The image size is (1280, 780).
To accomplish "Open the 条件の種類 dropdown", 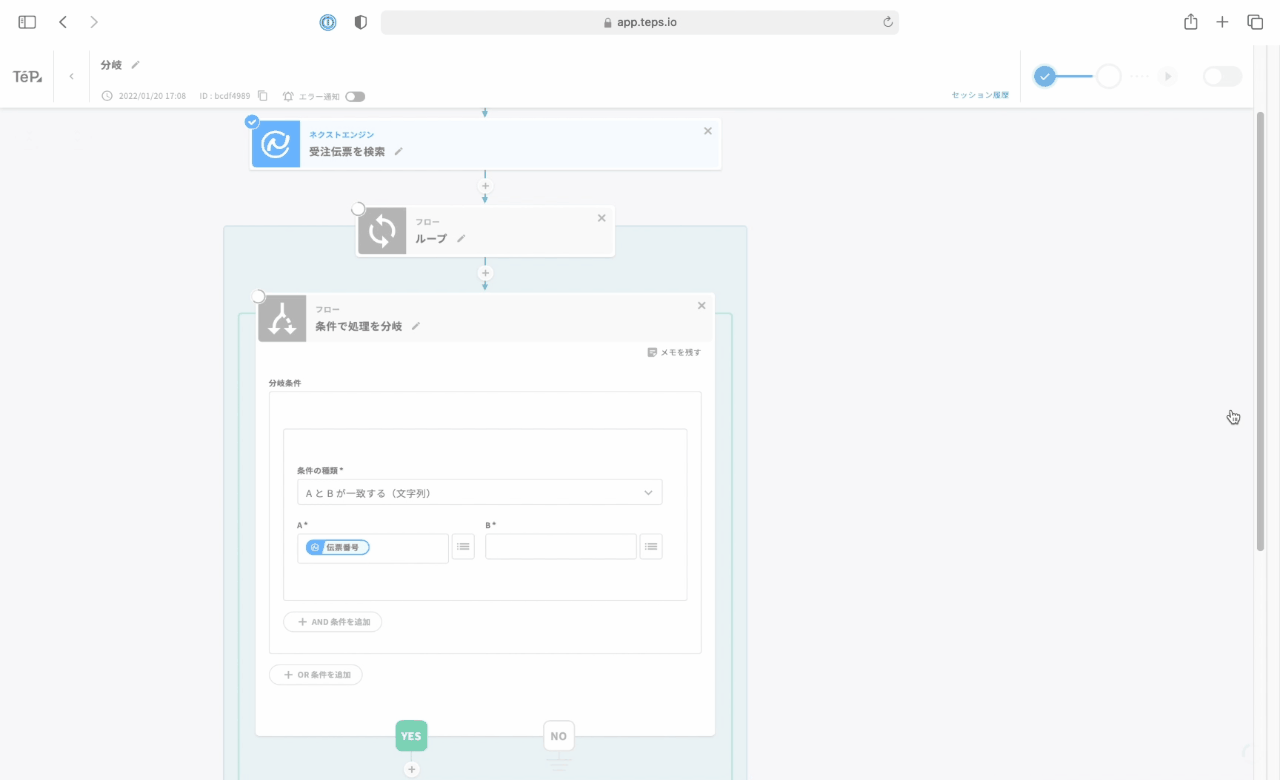I will point(479,493).
